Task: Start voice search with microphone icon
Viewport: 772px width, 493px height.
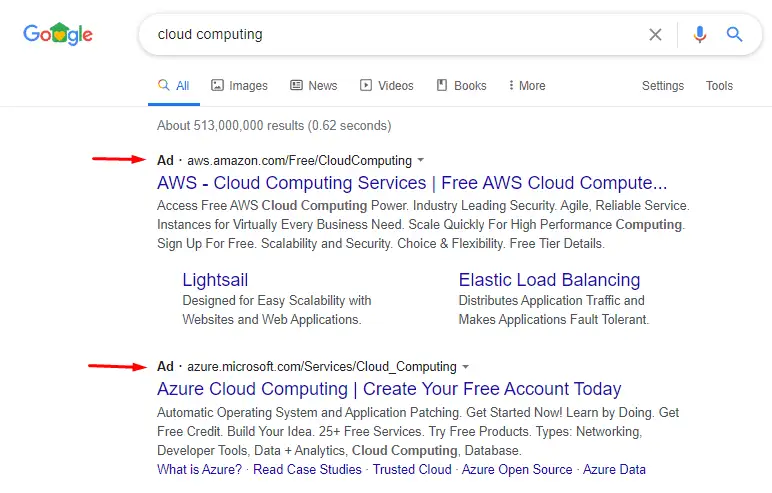Action: pyautogui.click(x=700, y=34)
